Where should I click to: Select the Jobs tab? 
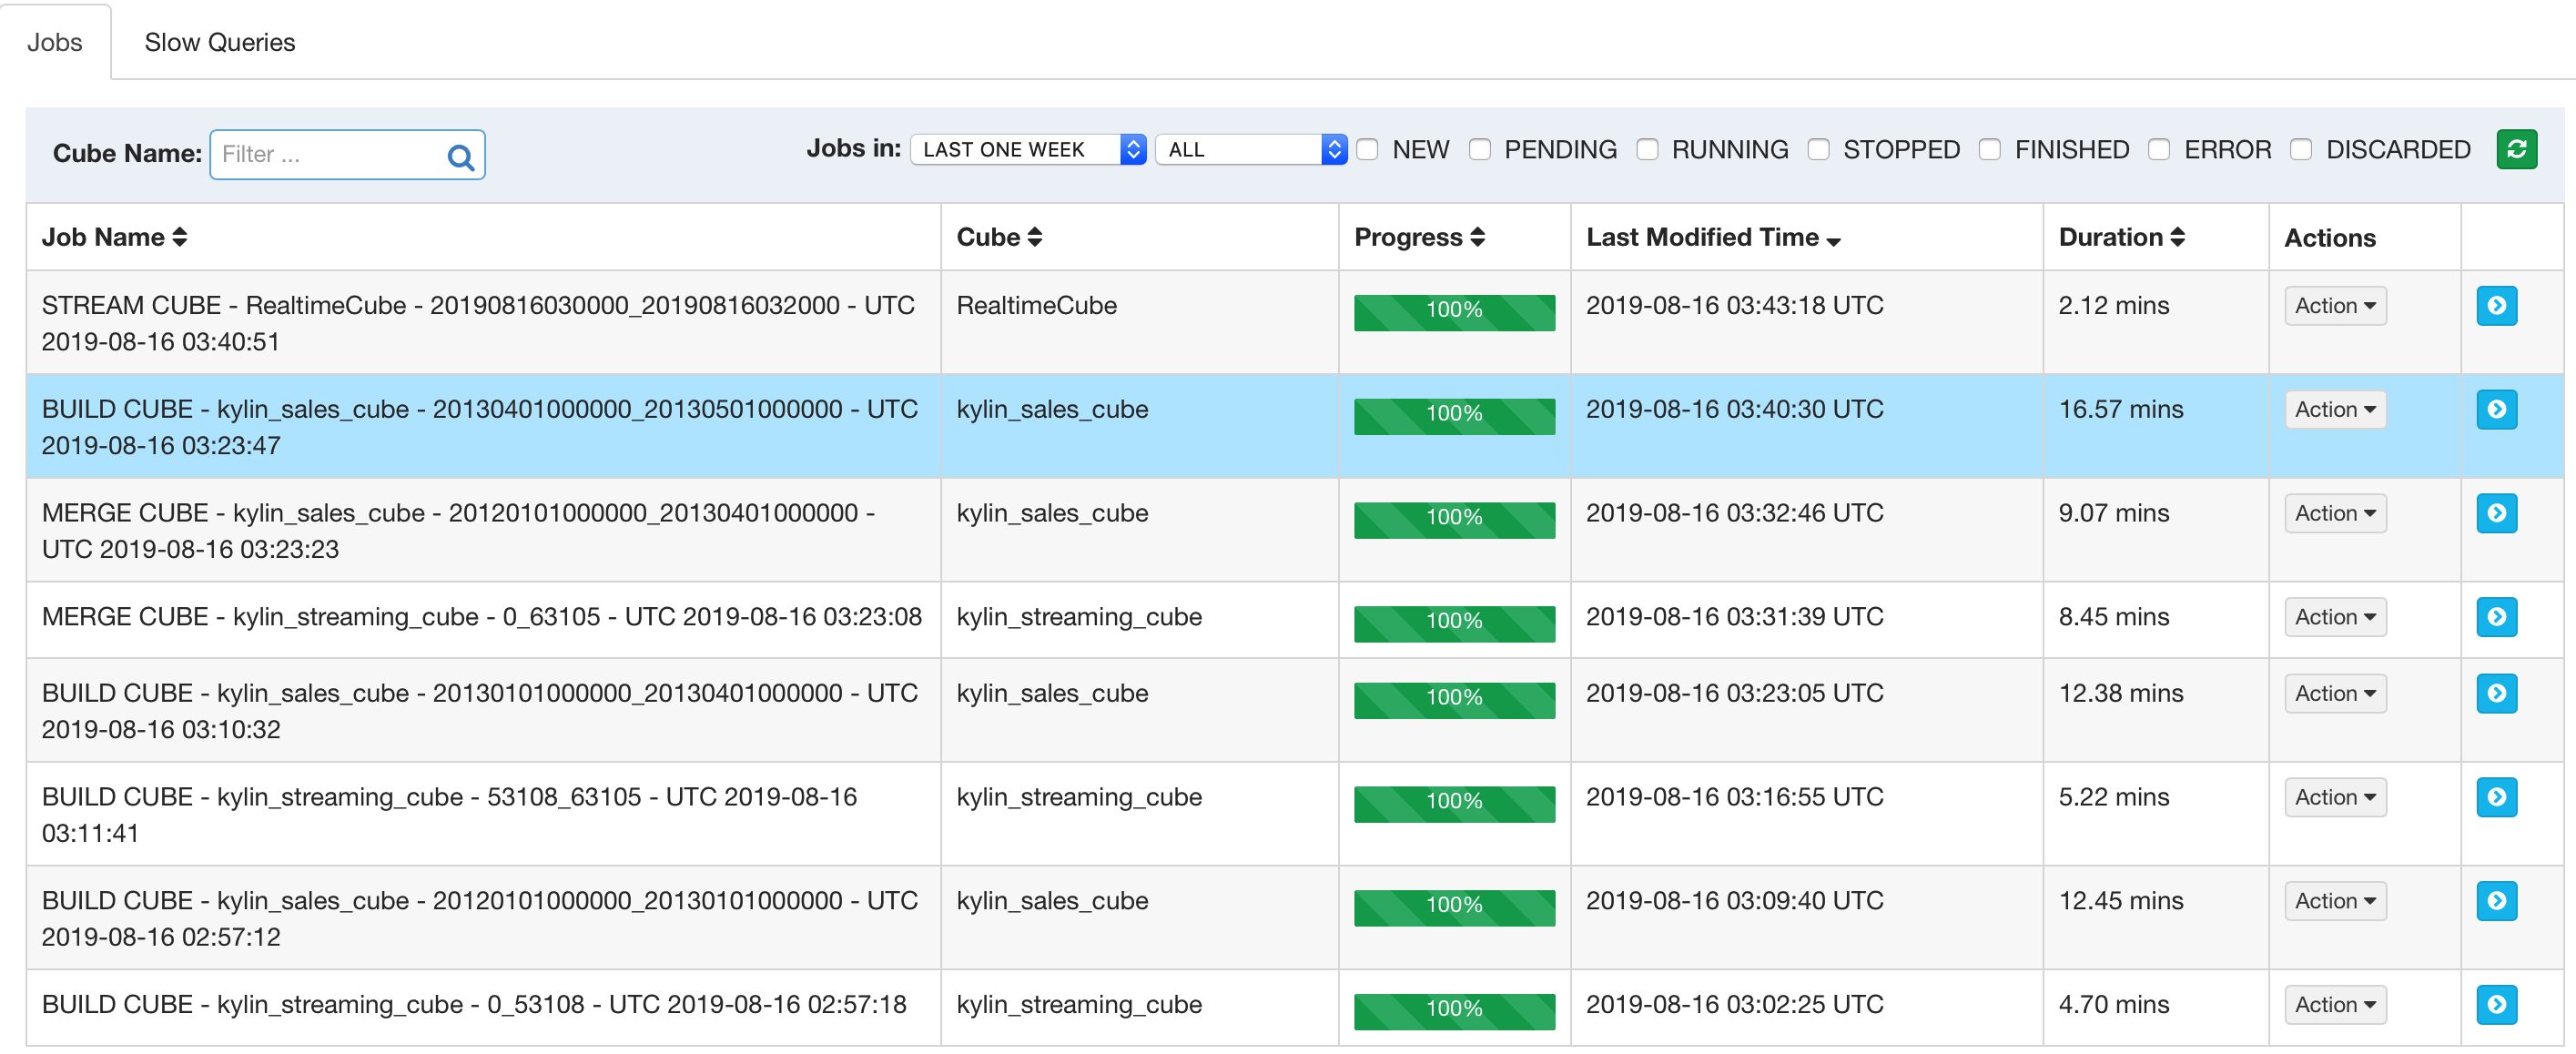point(55,42)
